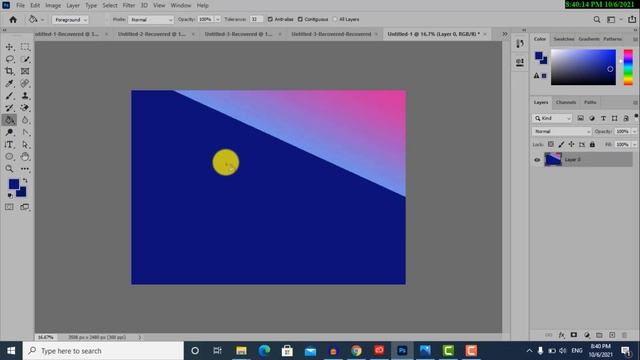Switch to the Swatches tab
Image resolution: width=640 pixels, height=360 pixels.
(x=564, y=39)
